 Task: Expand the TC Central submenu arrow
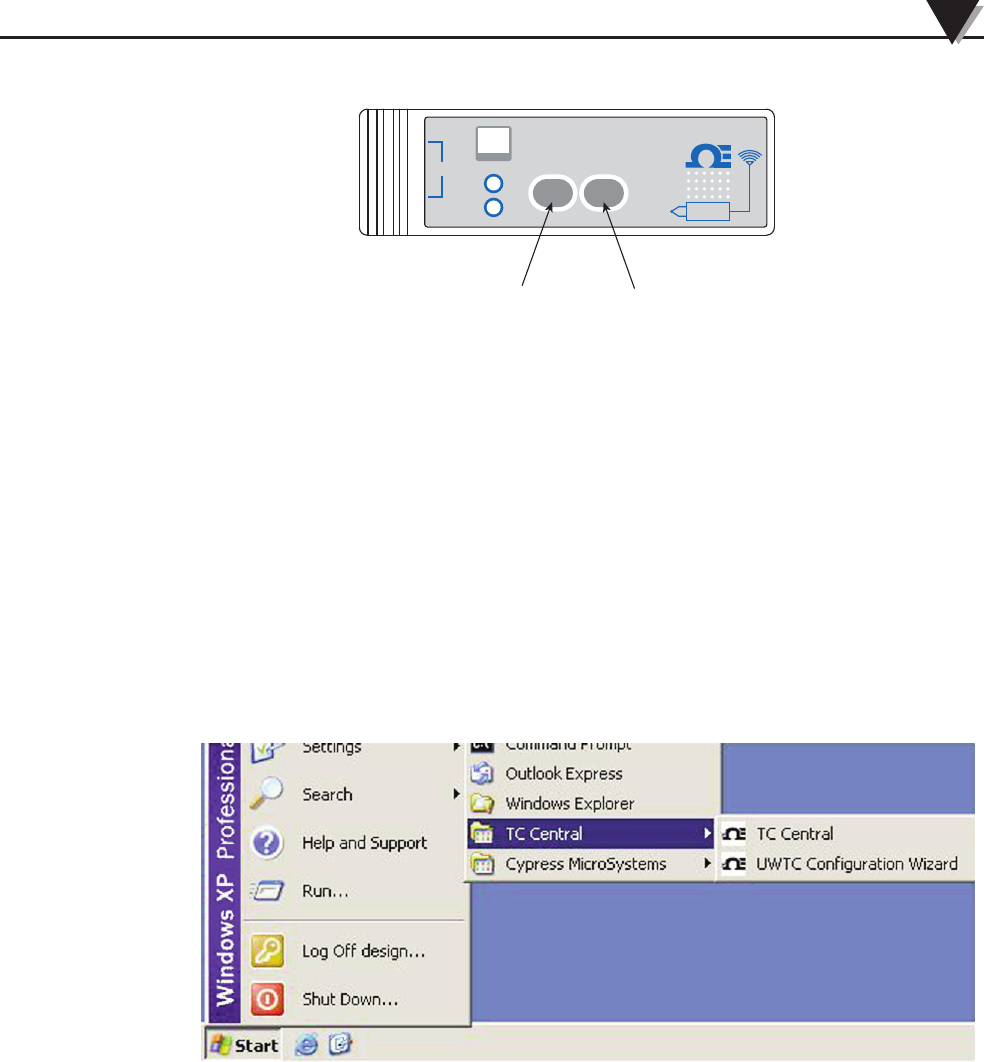click(707, 834)
